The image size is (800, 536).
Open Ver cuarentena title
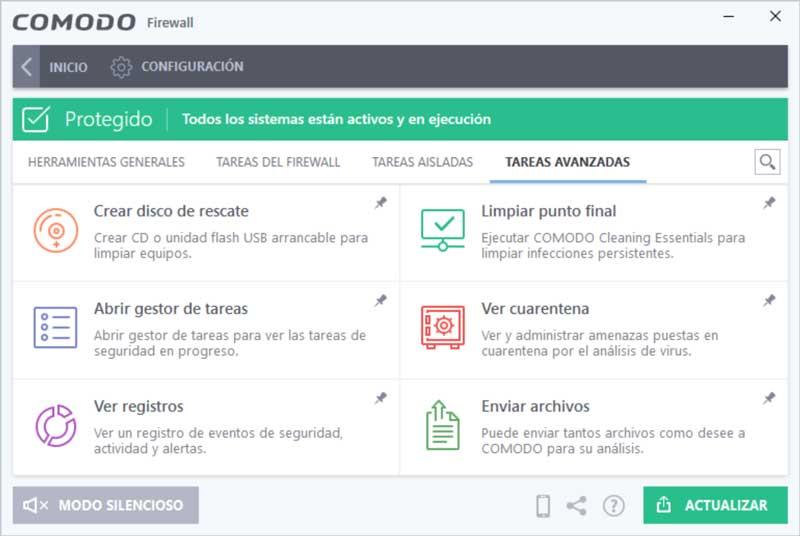535,309
